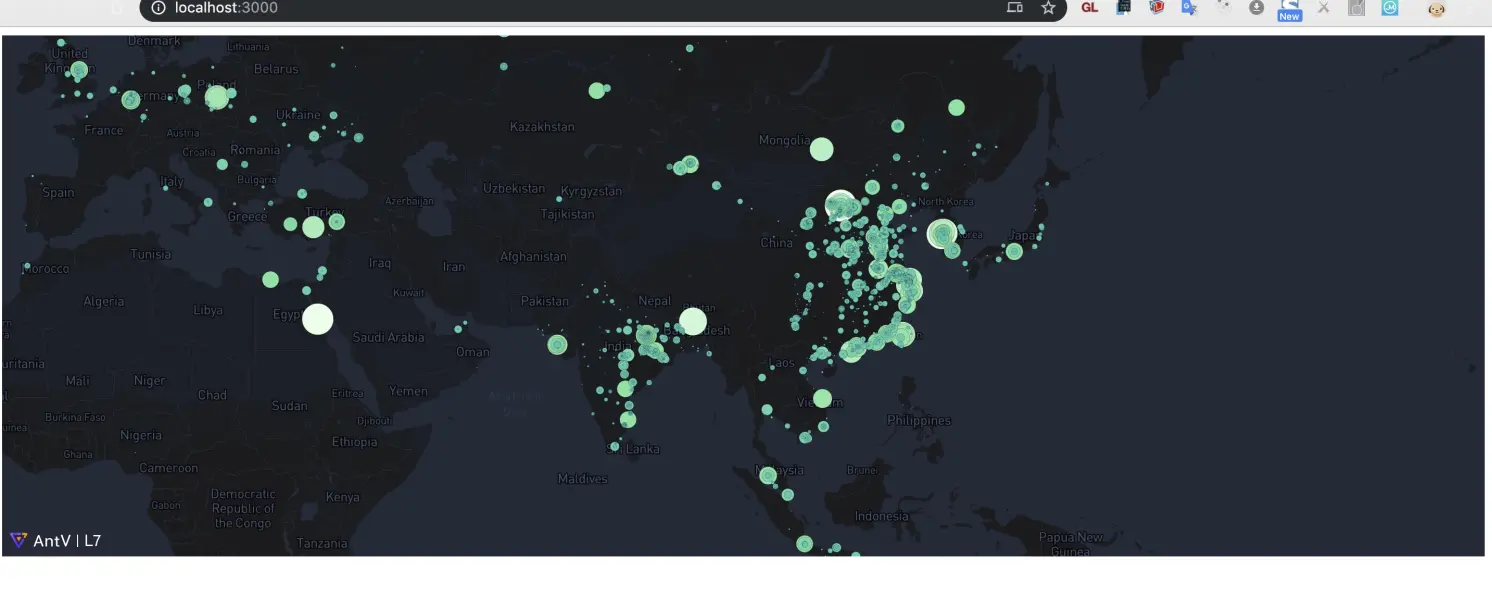
Task: Click the Tanzania map label
Action: click(322, 543)
